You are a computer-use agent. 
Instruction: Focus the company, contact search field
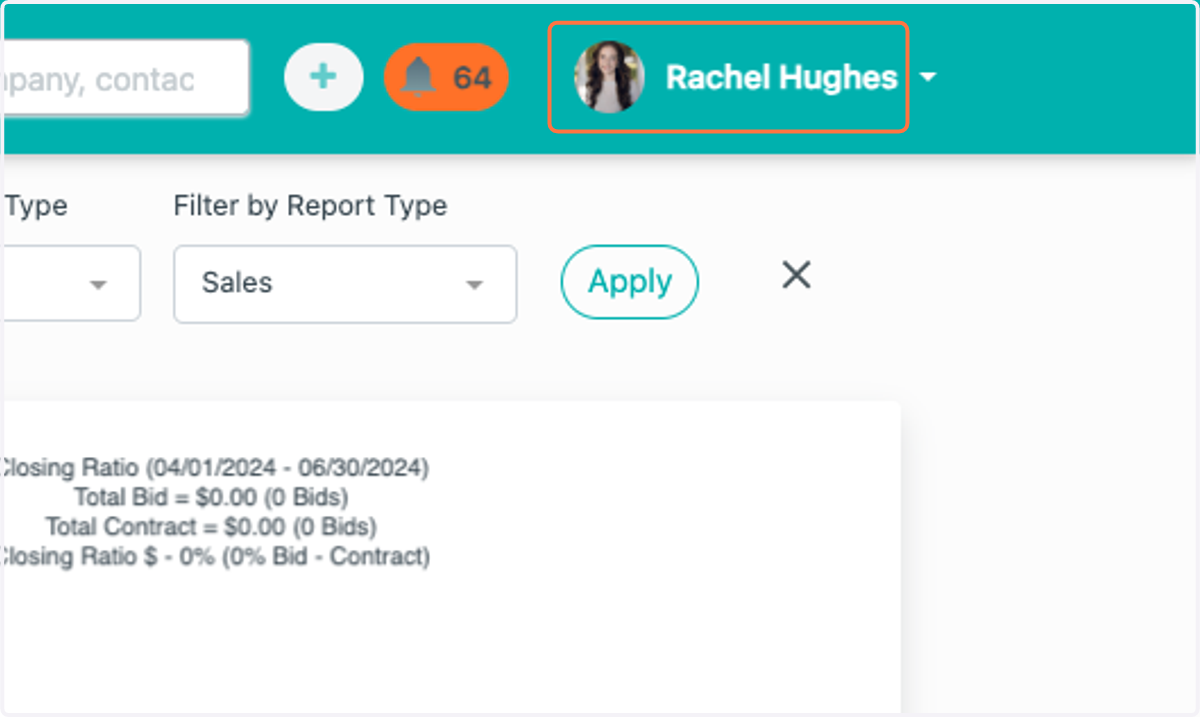125,78
